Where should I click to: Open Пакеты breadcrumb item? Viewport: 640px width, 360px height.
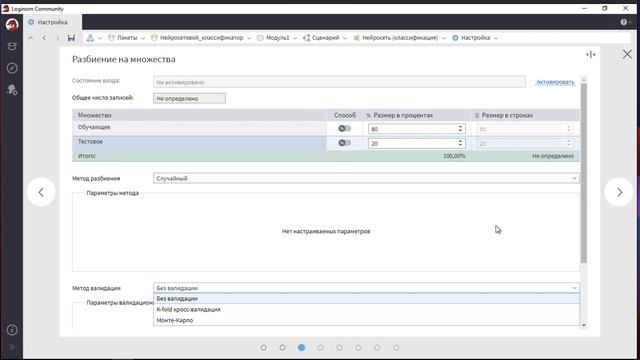(x=127, y=38)
